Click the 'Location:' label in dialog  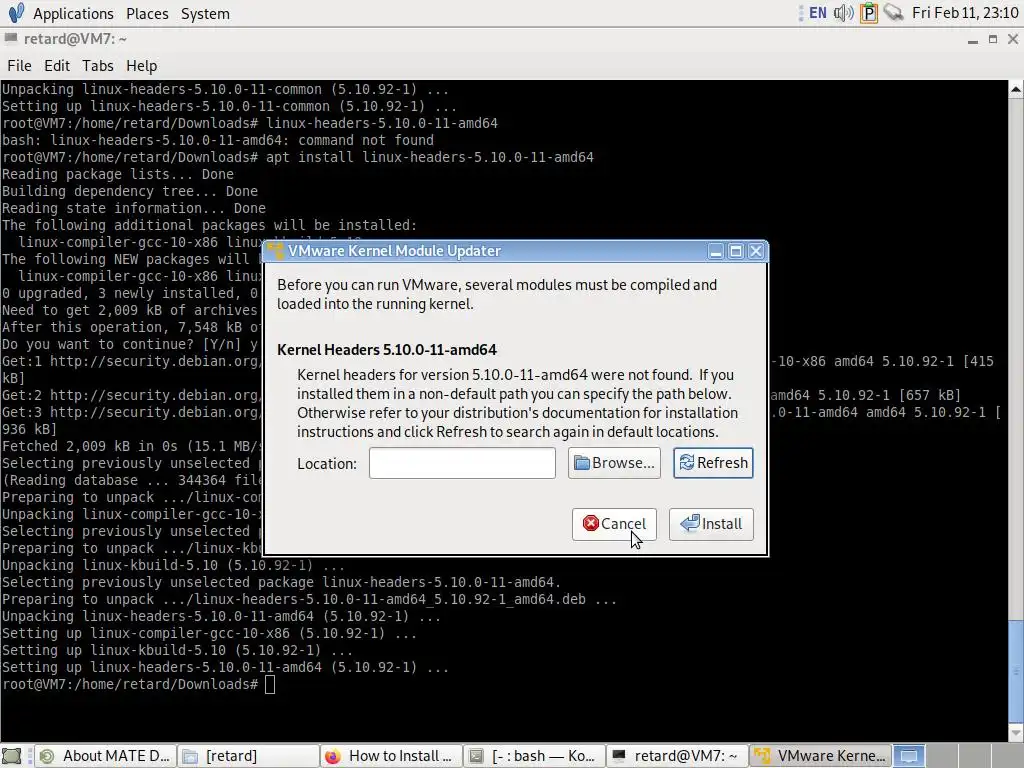tap(327, 464)
